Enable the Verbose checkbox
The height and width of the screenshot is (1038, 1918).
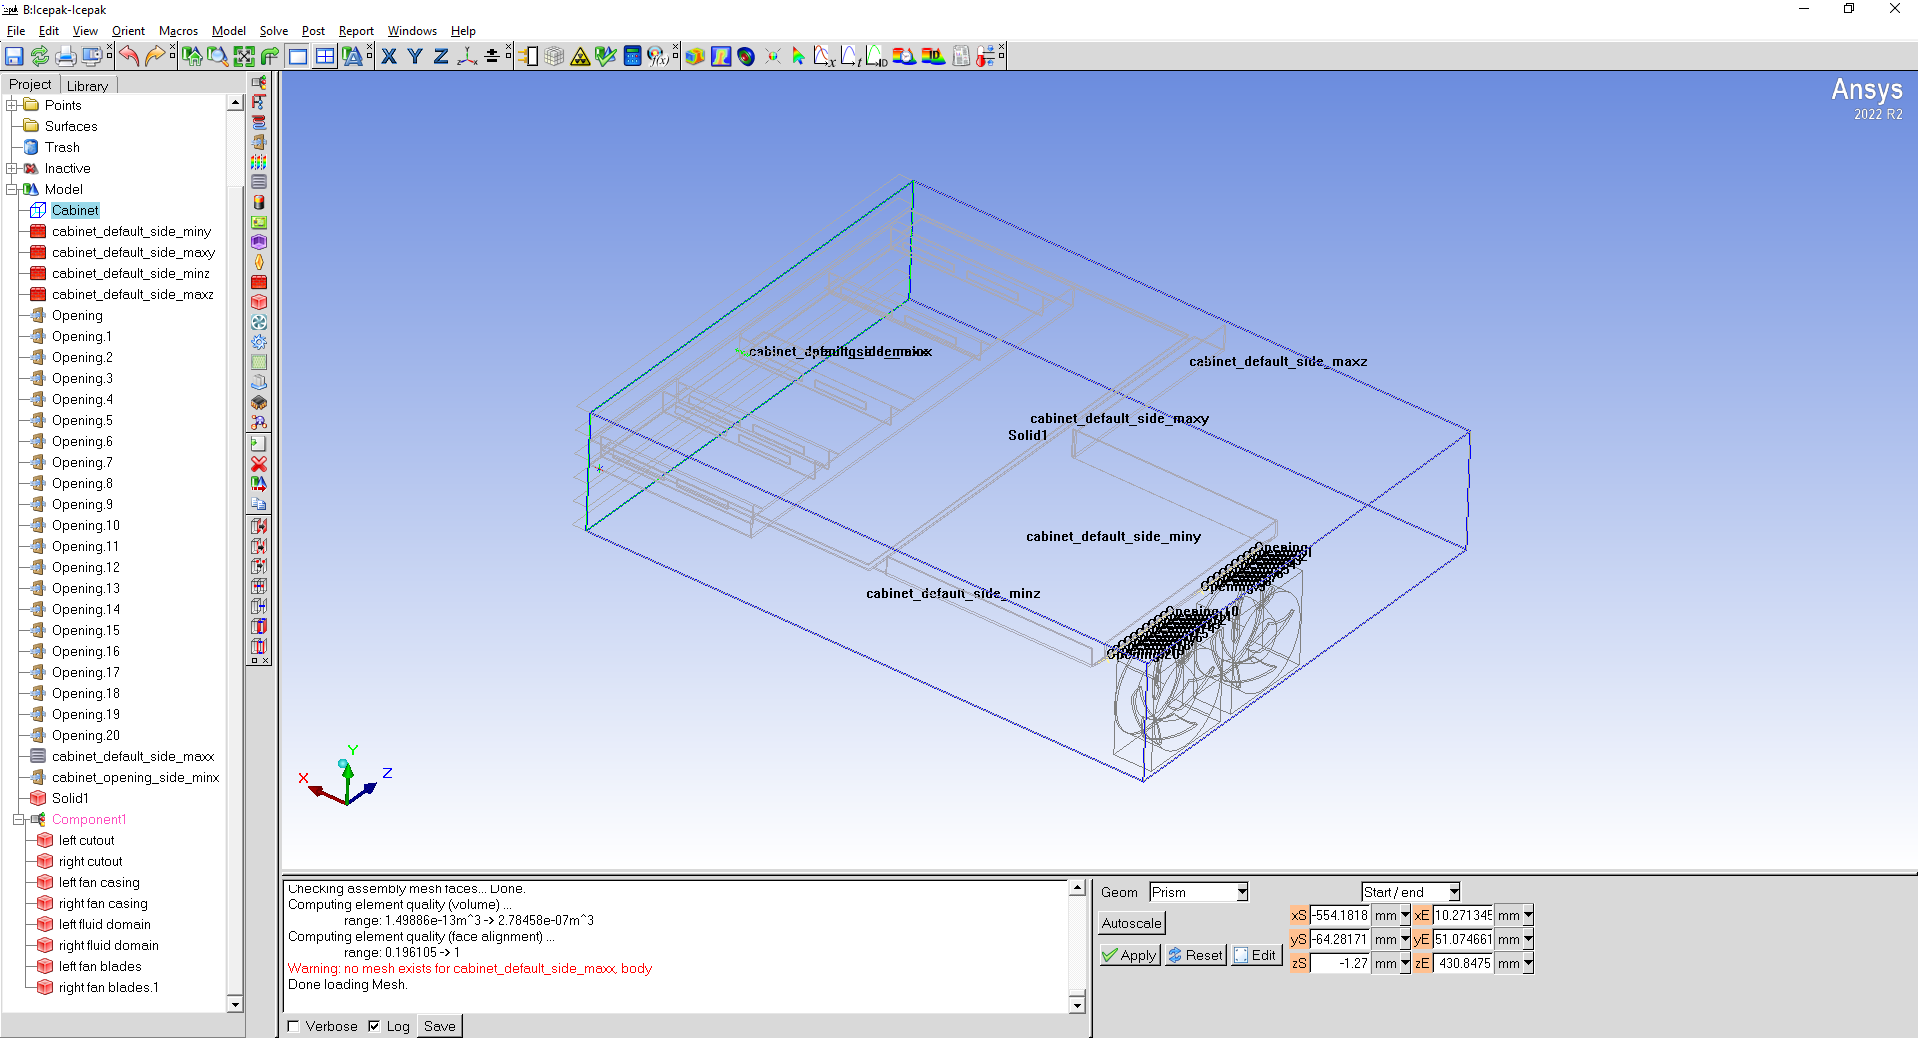click(294, 1026)
